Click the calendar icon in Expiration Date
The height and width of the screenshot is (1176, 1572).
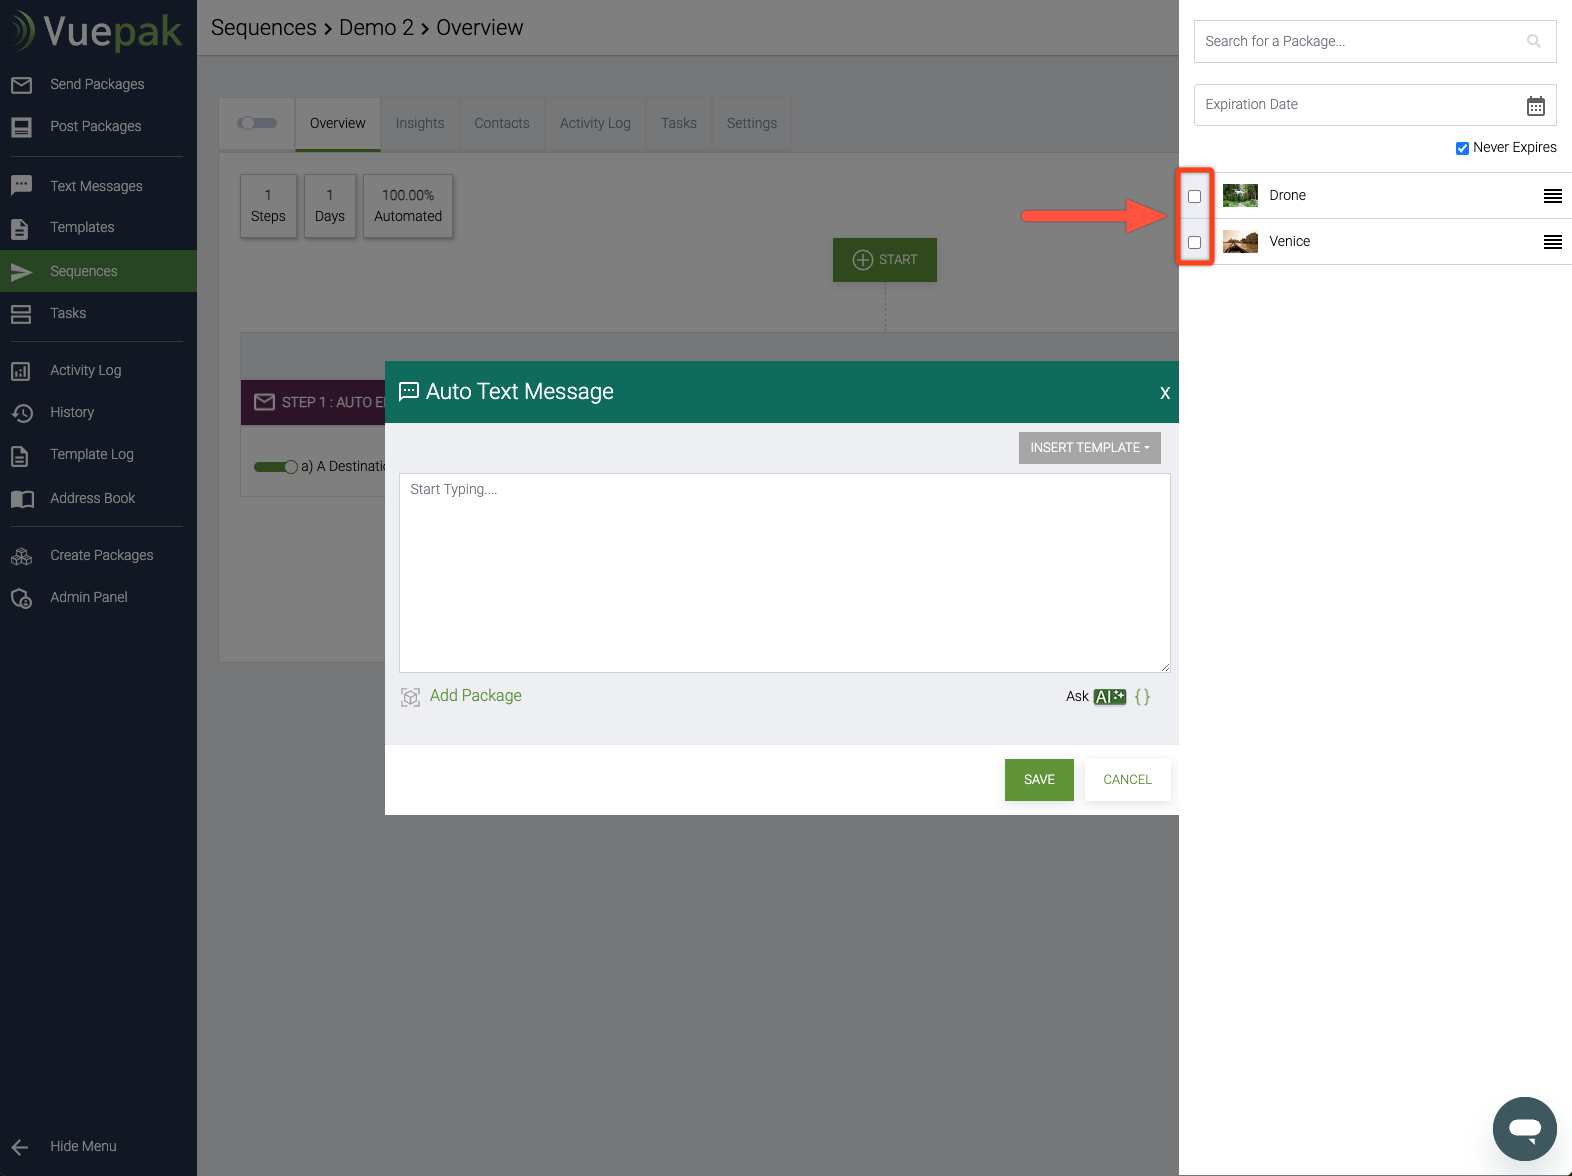1535,106
